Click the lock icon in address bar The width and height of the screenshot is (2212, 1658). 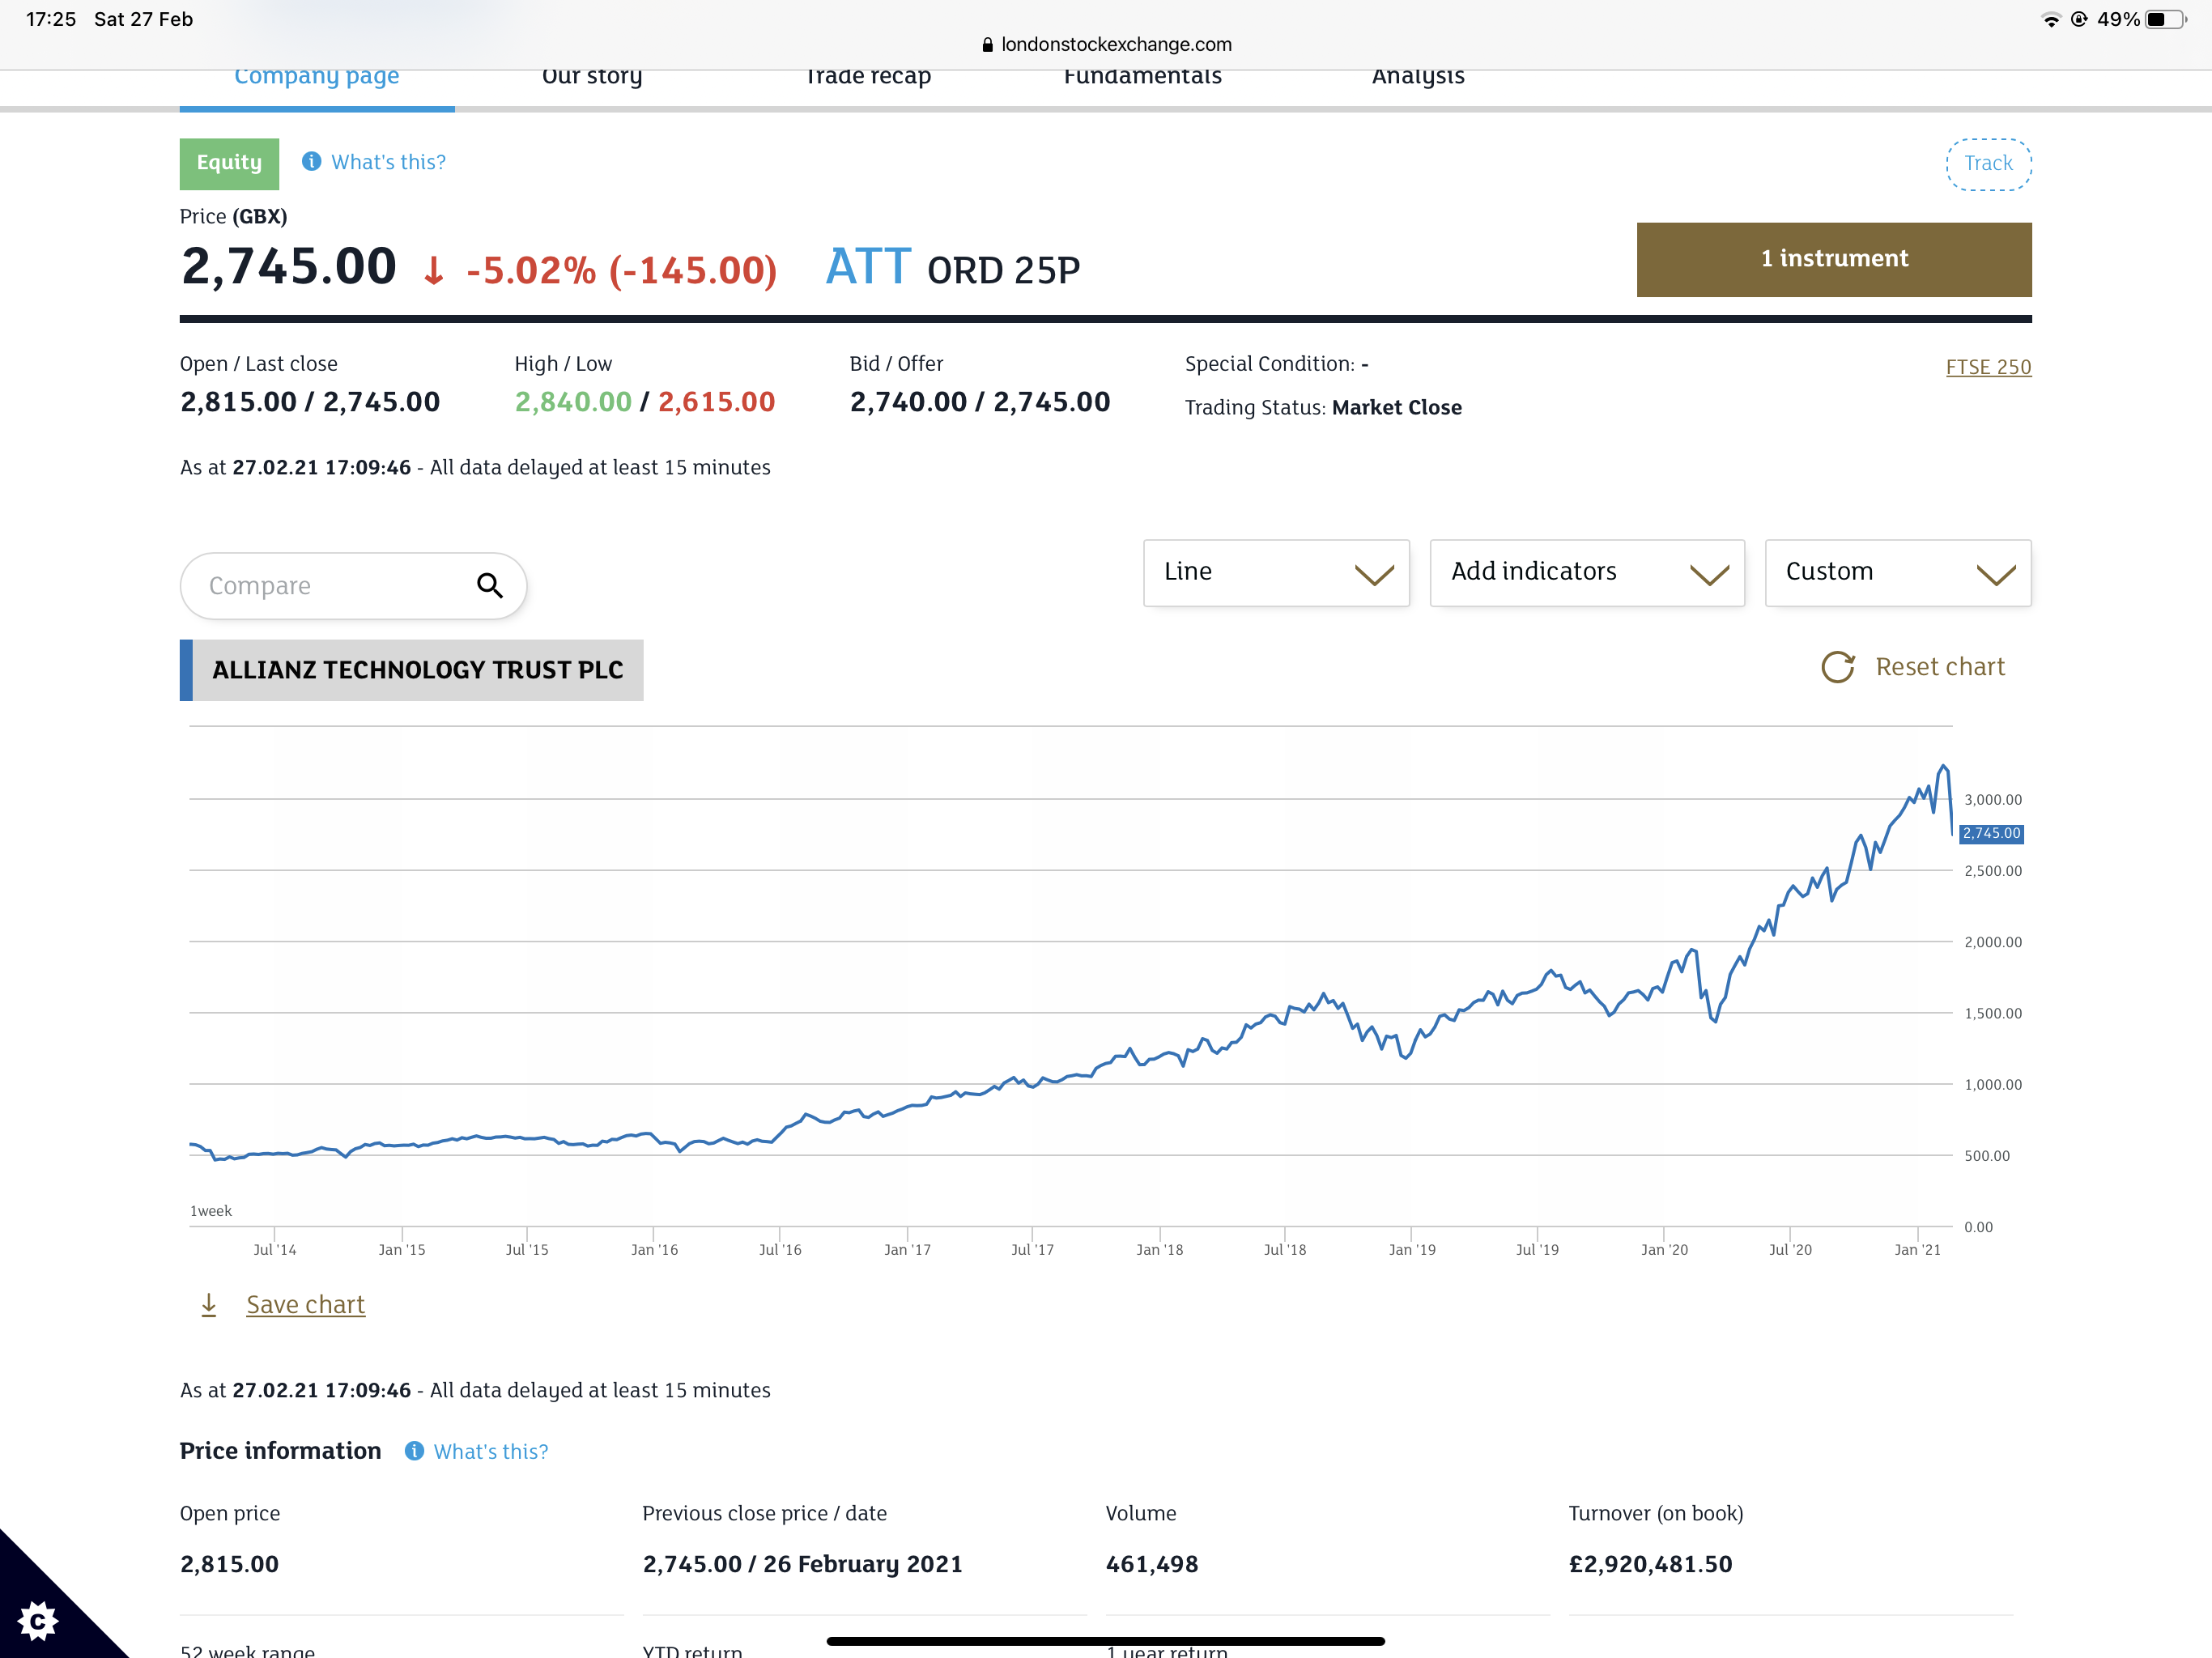coord(987,44)
